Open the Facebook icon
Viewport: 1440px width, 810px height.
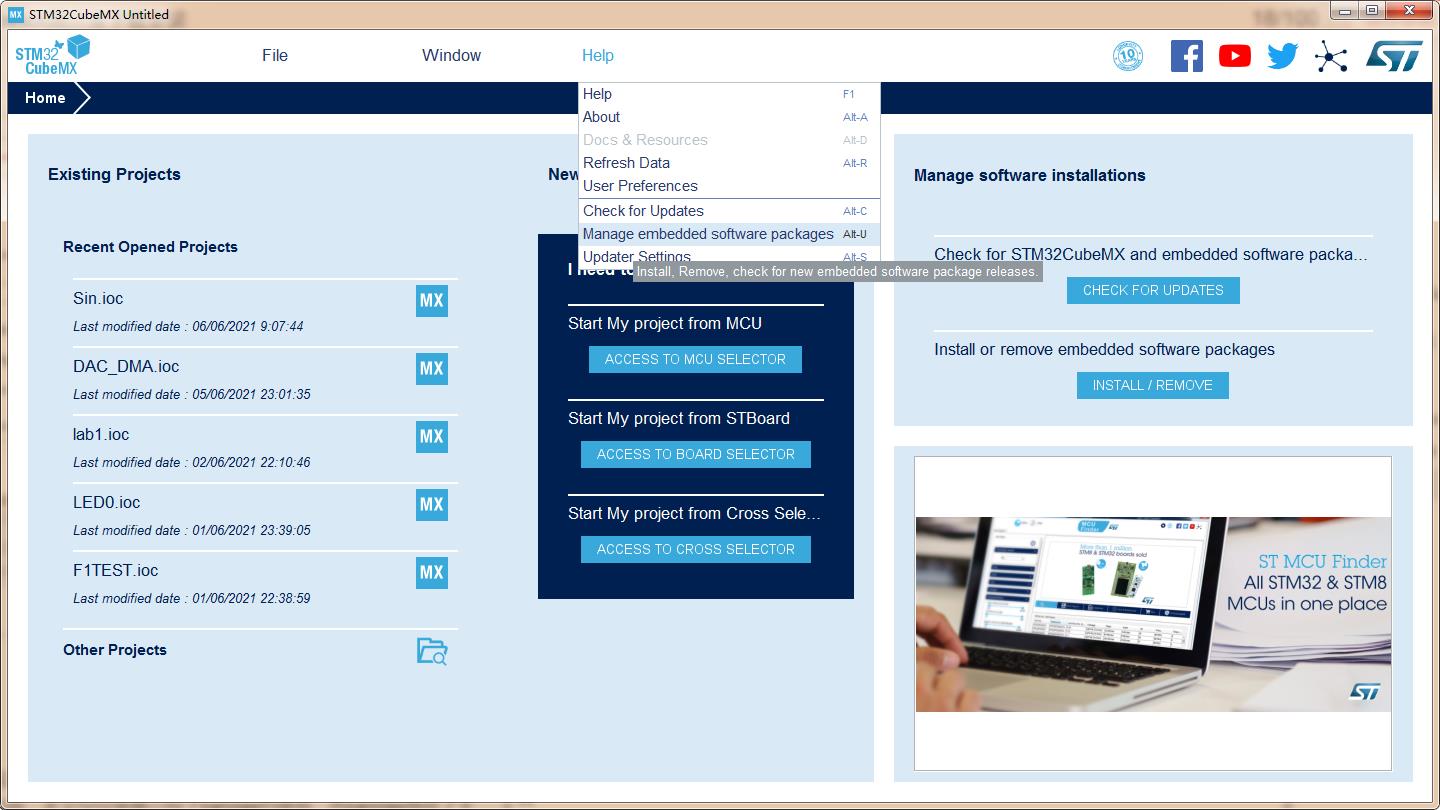[1187, 56]
